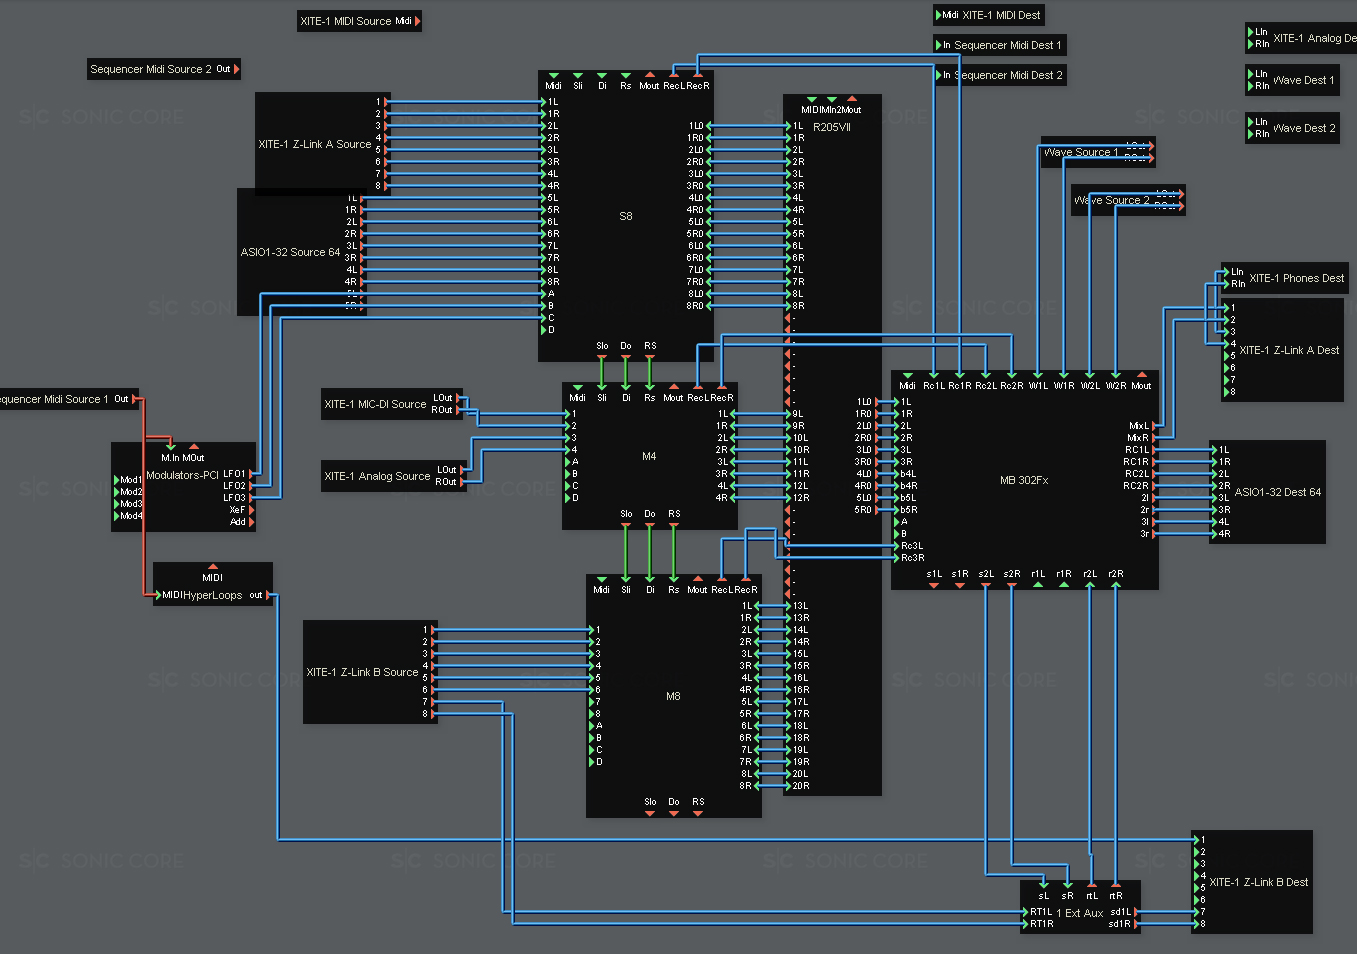Select the XITE-1 MIDI Dest module
Image resolution: width=1357 pixels, height=954 pixels.
click(990, 15)
